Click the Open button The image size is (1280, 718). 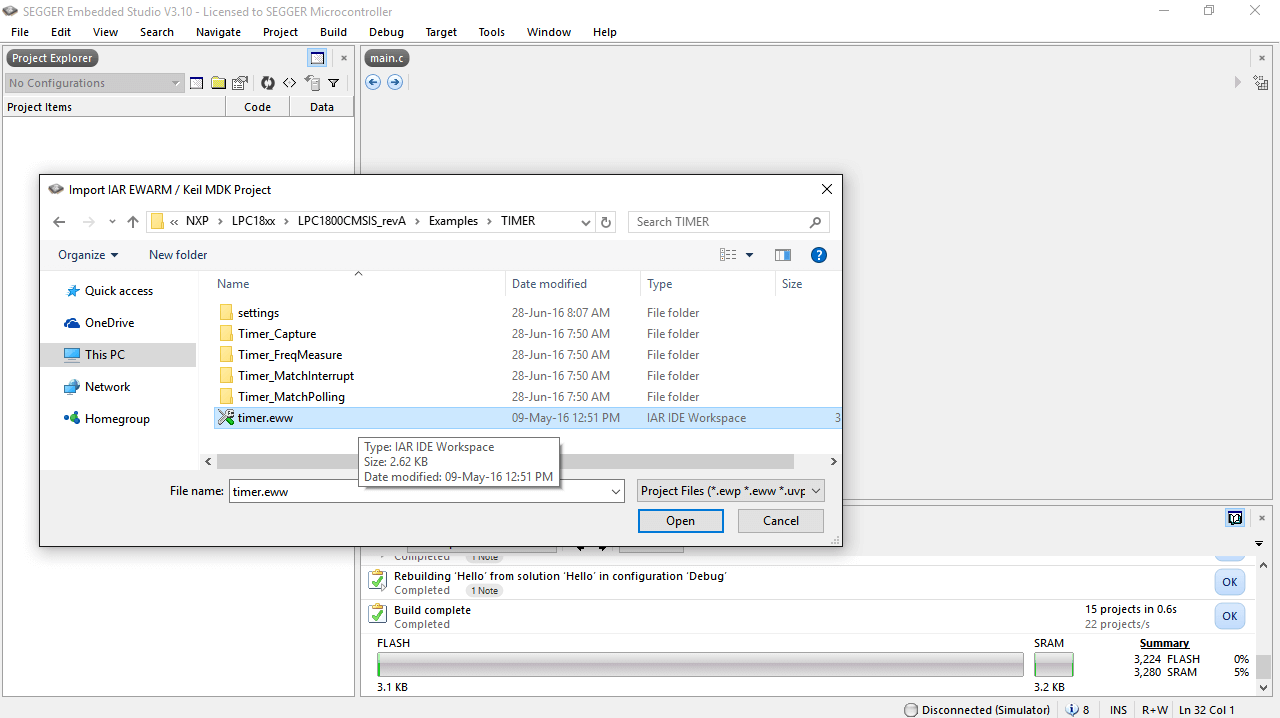click(680, 521)
